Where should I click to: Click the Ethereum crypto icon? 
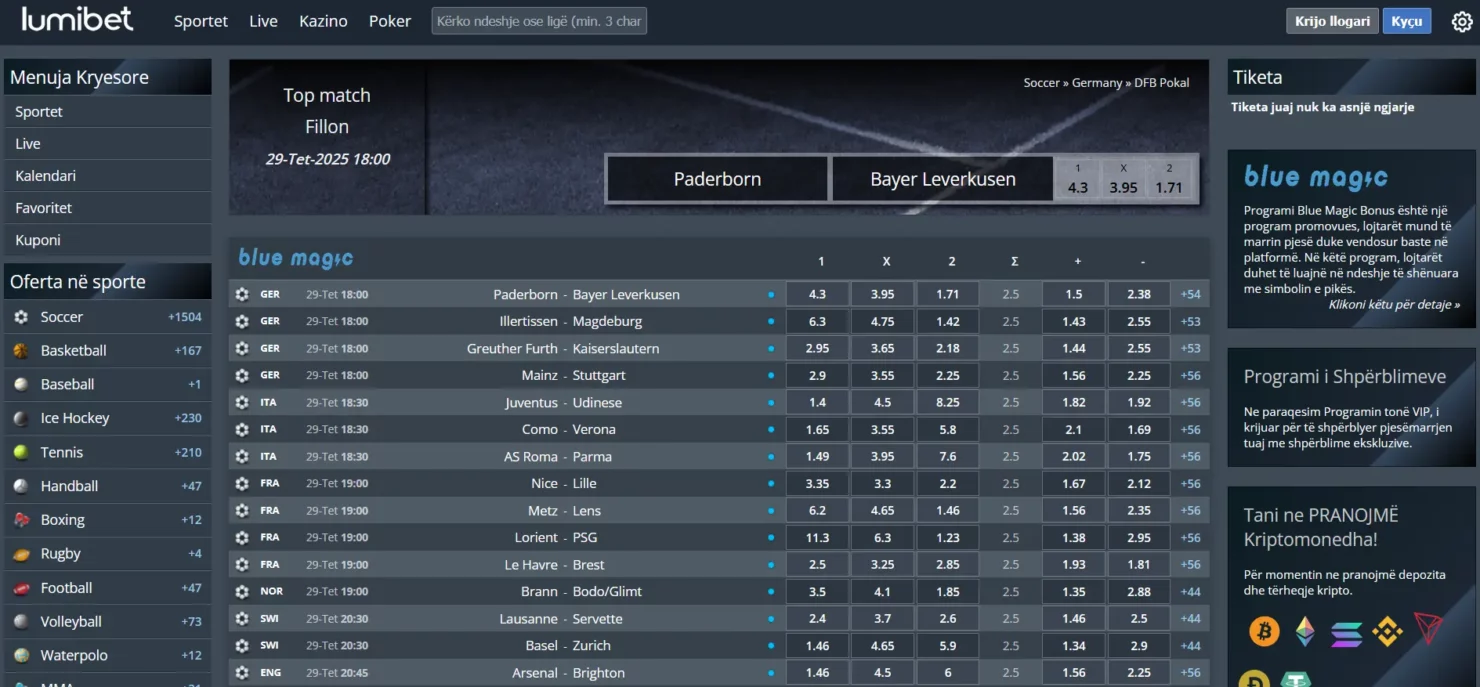(x=1306, y=631)
